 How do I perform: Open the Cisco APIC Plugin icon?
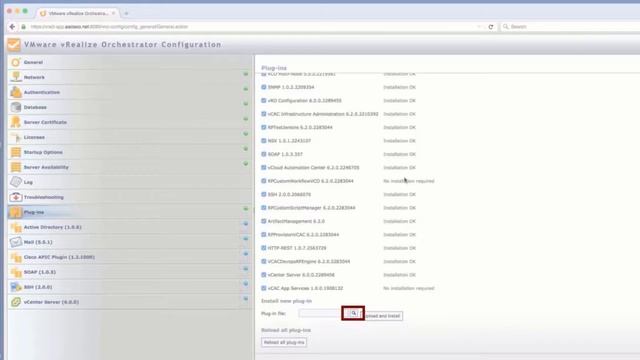16,257
